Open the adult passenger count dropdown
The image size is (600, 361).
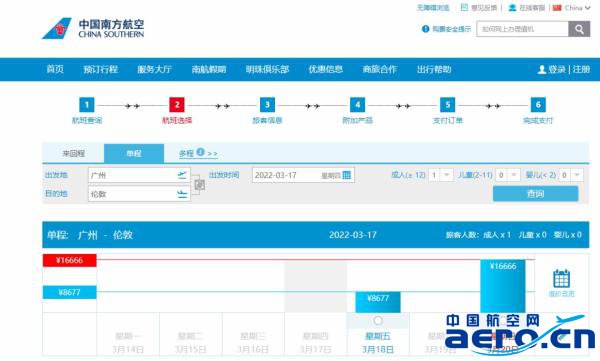[441, 175]
